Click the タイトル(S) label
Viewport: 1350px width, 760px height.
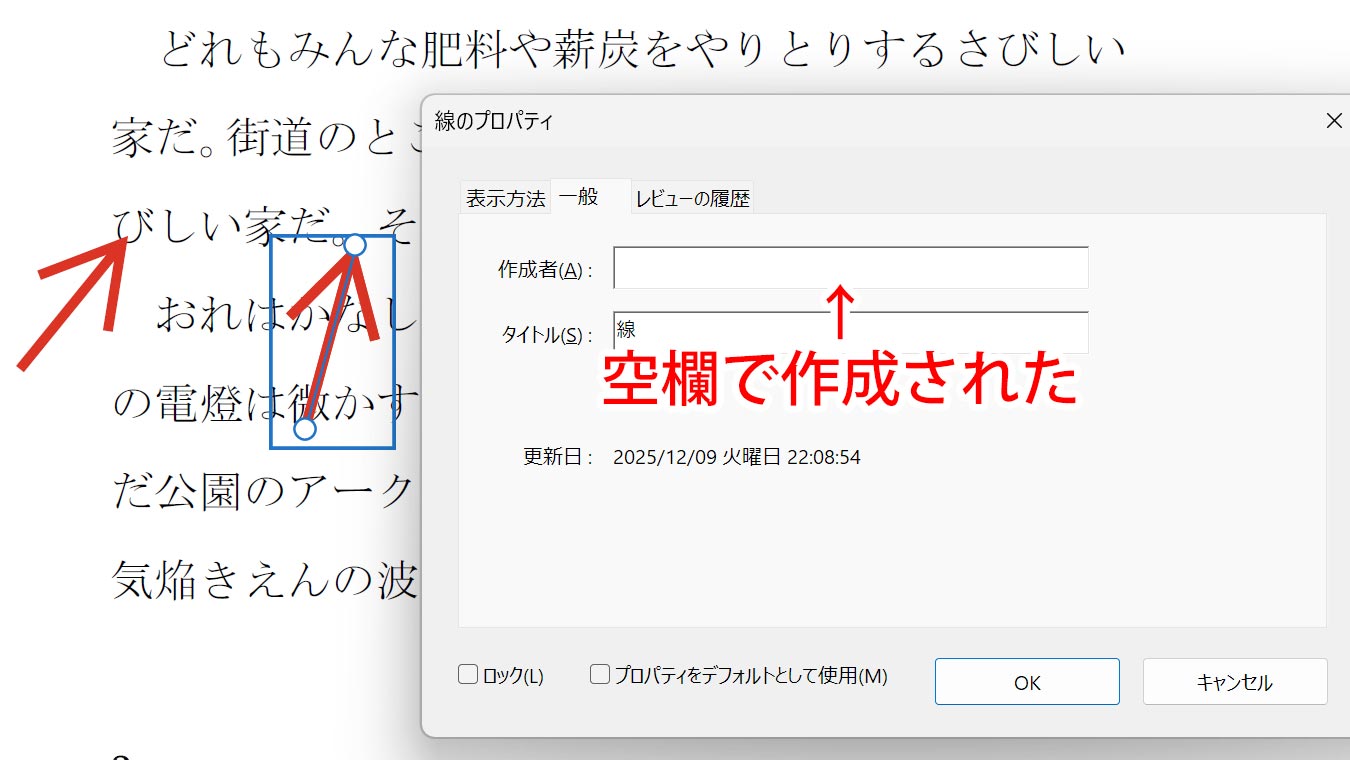[x=546, y=336]
